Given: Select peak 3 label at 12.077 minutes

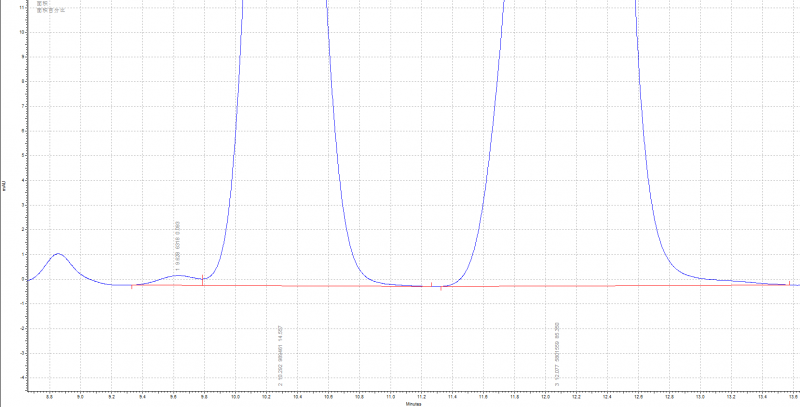Looking at the screenshot, I should click(x=557, y=354).
